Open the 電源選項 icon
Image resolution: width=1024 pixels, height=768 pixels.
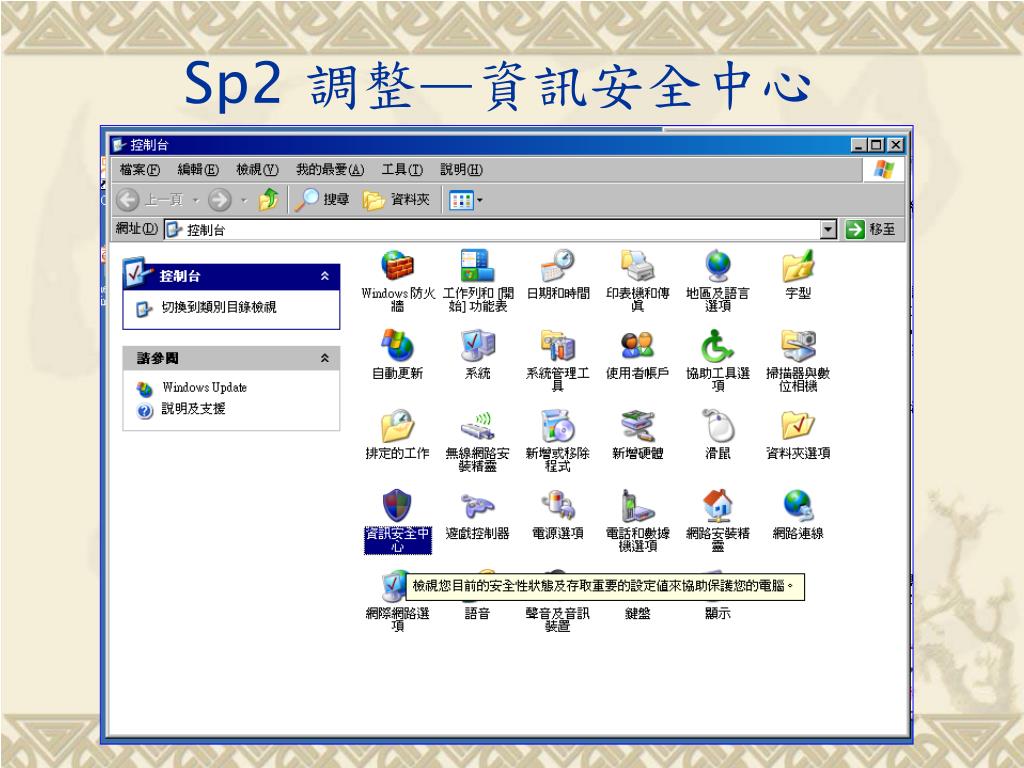point(557,505)
